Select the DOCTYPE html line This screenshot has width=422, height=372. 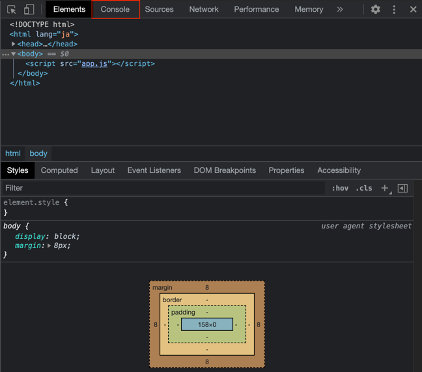(x=42, y=24)
